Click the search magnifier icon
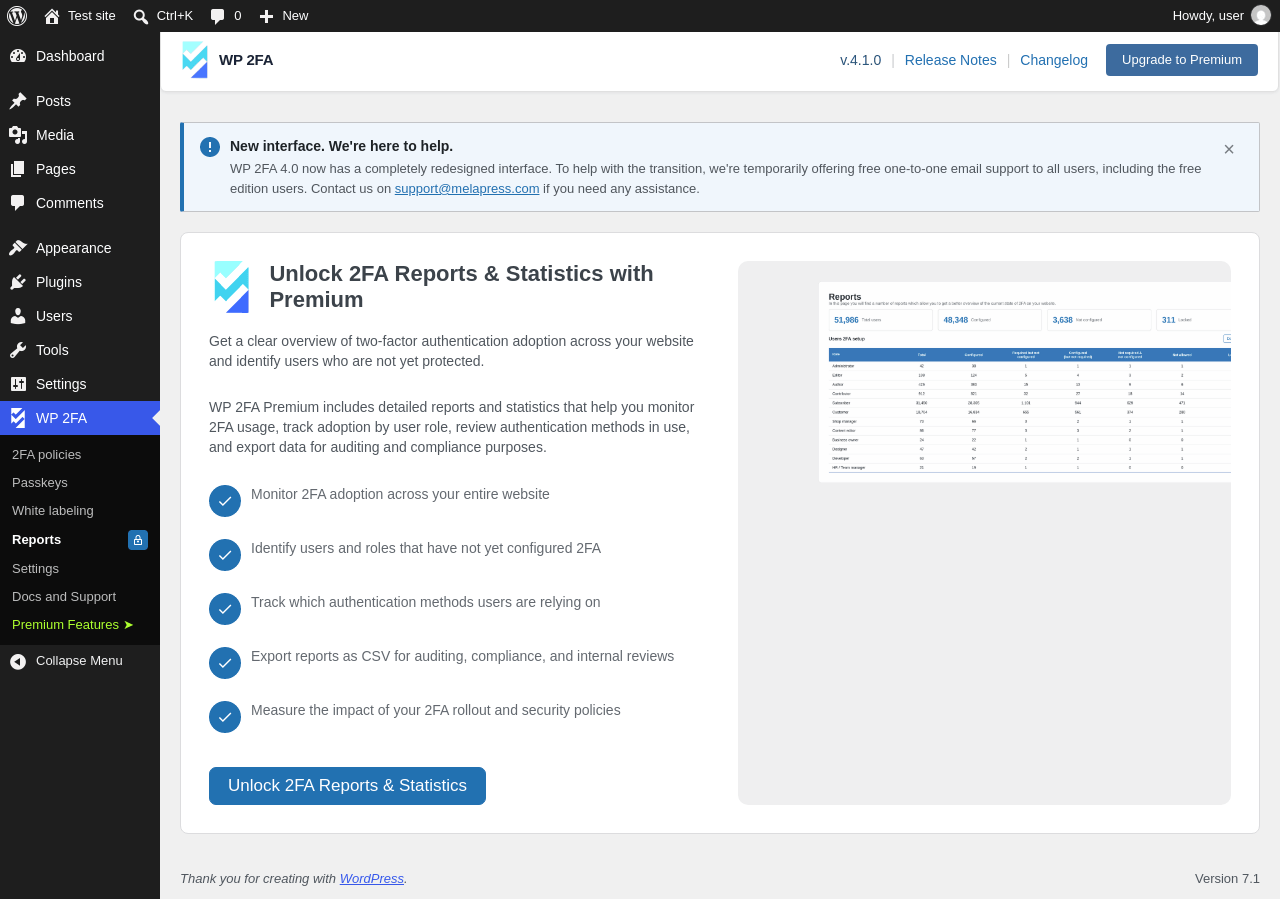Viewport: 1280px width, 899px height. pos(141,16)
